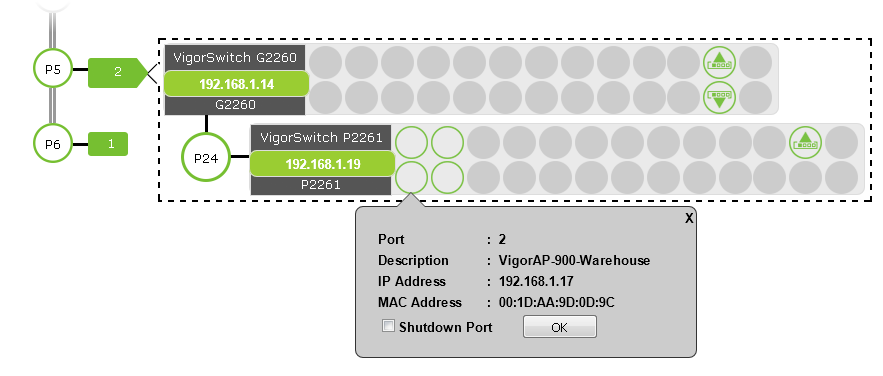The height and width of the screenshot is (376, 883).
Task: Click the bottom-row port 2 of P2261
Action: (x=411, y=178)
